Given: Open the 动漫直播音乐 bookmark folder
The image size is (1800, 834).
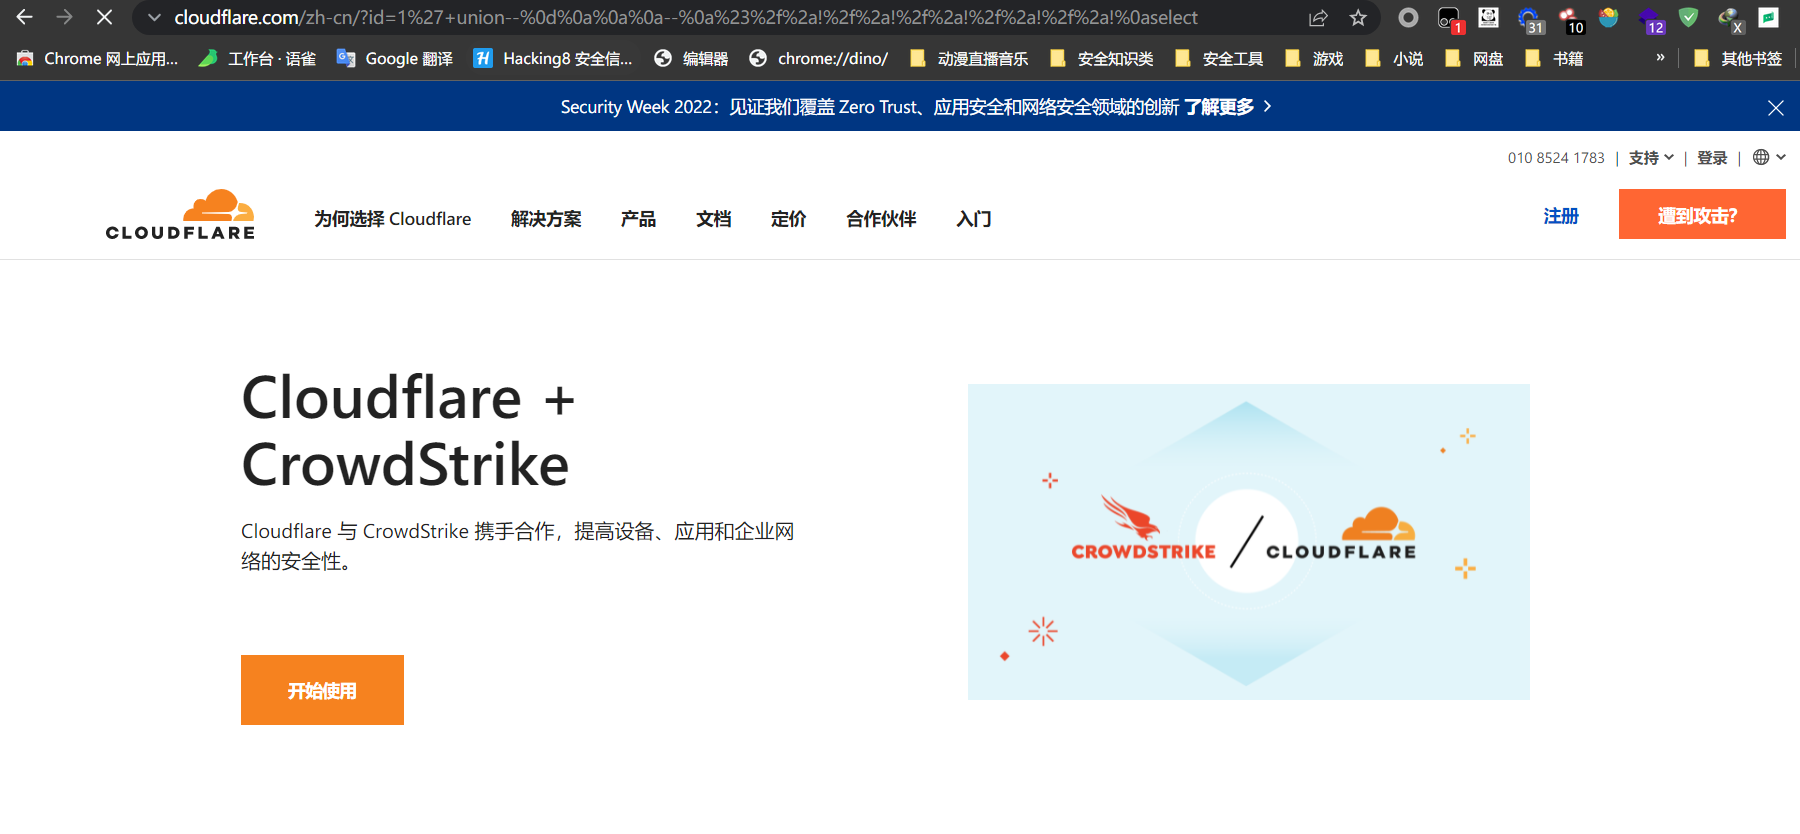Looking at the screenshot, I should 968,59.
